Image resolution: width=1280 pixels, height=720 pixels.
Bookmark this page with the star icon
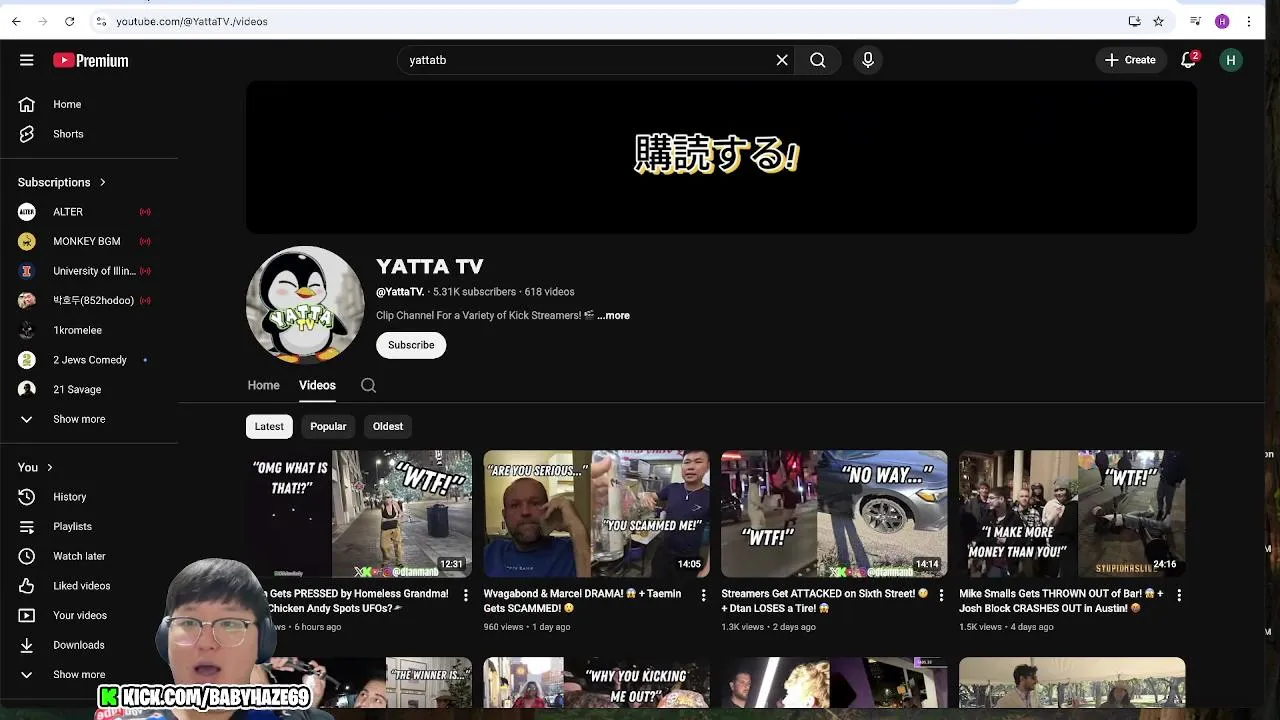coord(1158,21)
